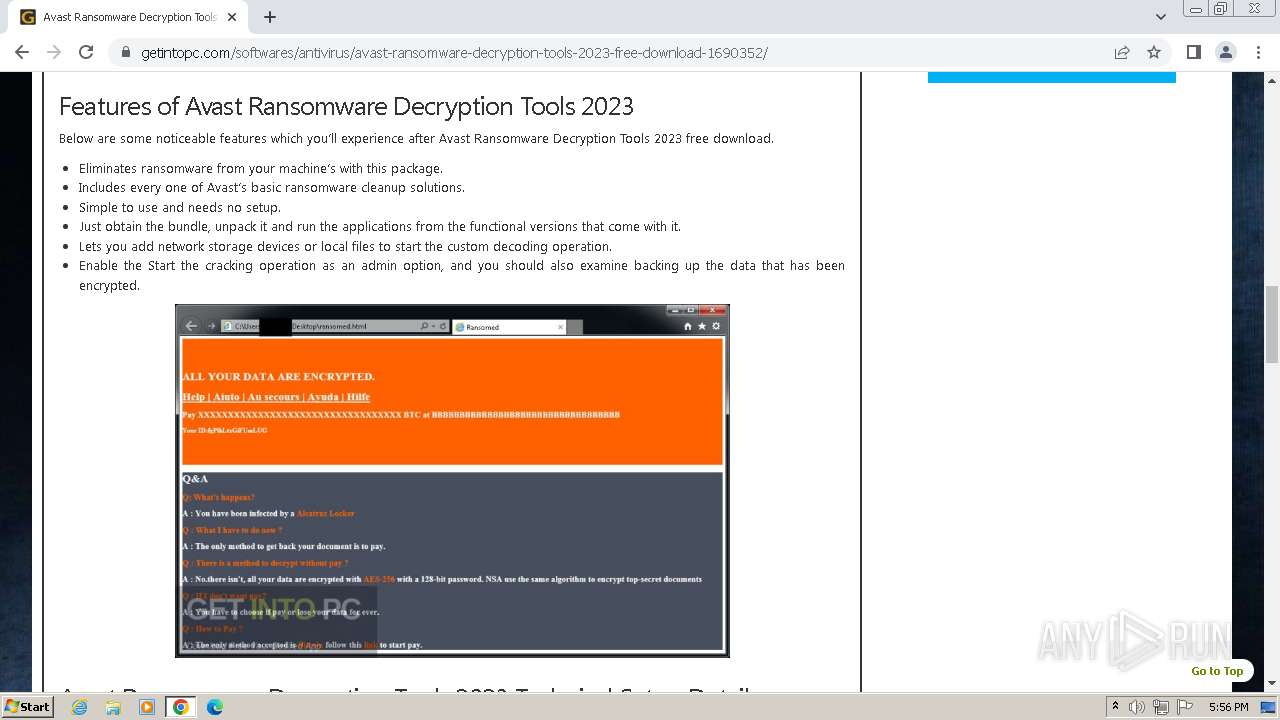Click the browser Forward arrow

click(54, 52)
